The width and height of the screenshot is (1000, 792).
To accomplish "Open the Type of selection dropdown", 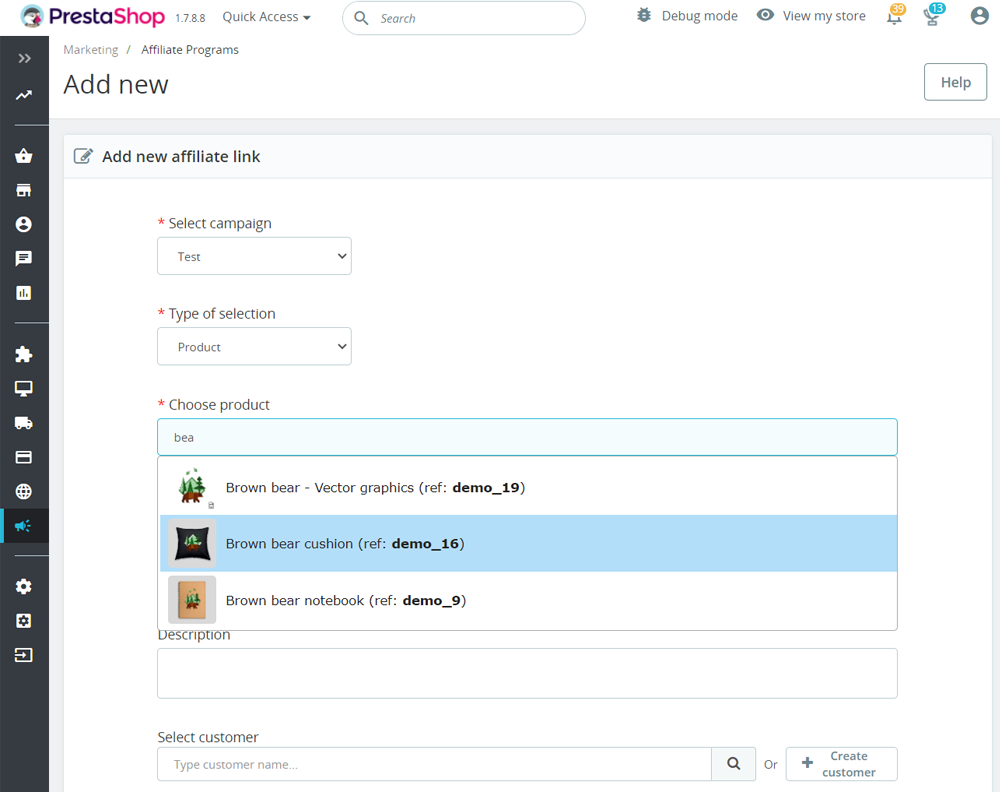I will pyautogui.click(x=254, y=346).
